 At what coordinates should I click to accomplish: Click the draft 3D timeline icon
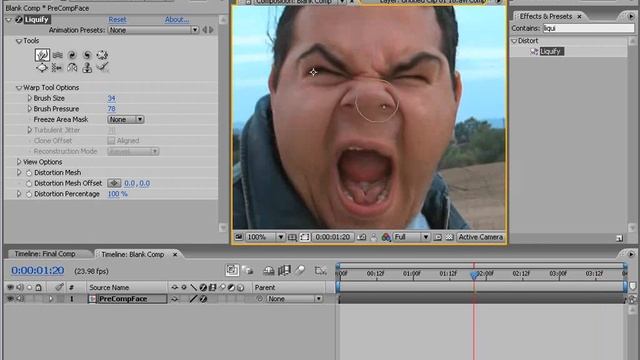pos(247,270)
